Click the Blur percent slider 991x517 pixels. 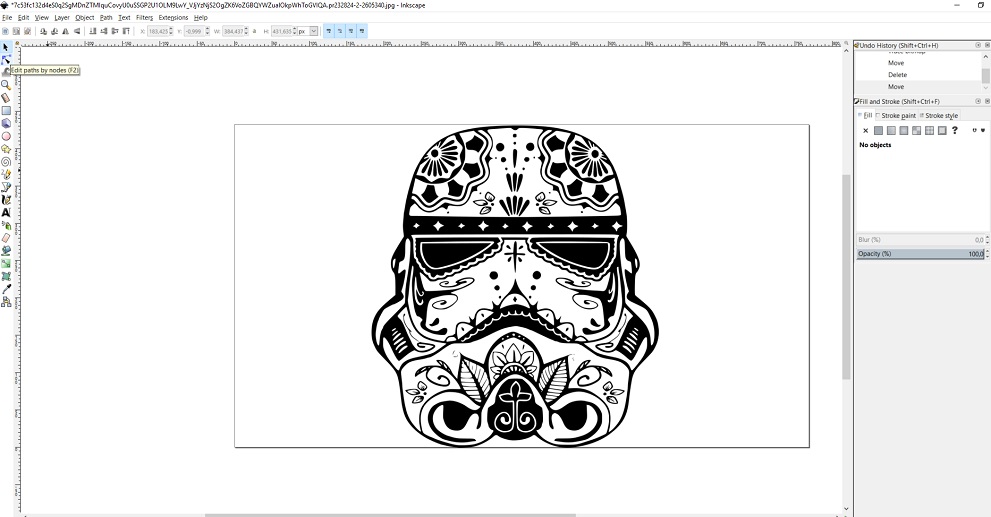(920, 240)
